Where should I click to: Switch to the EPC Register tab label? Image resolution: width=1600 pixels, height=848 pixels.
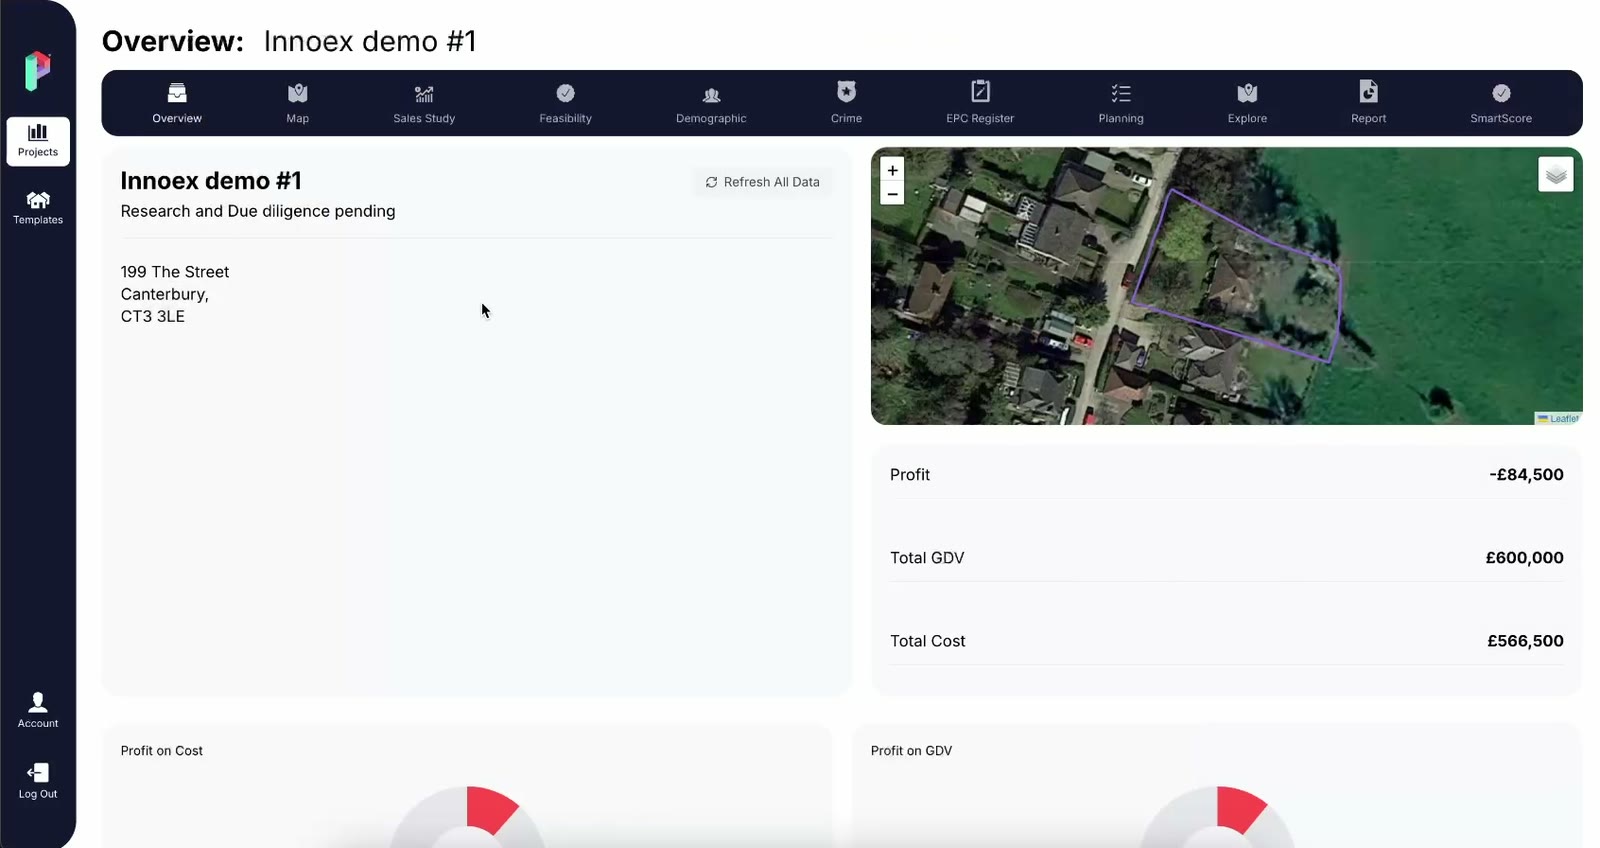pos(980,118)
